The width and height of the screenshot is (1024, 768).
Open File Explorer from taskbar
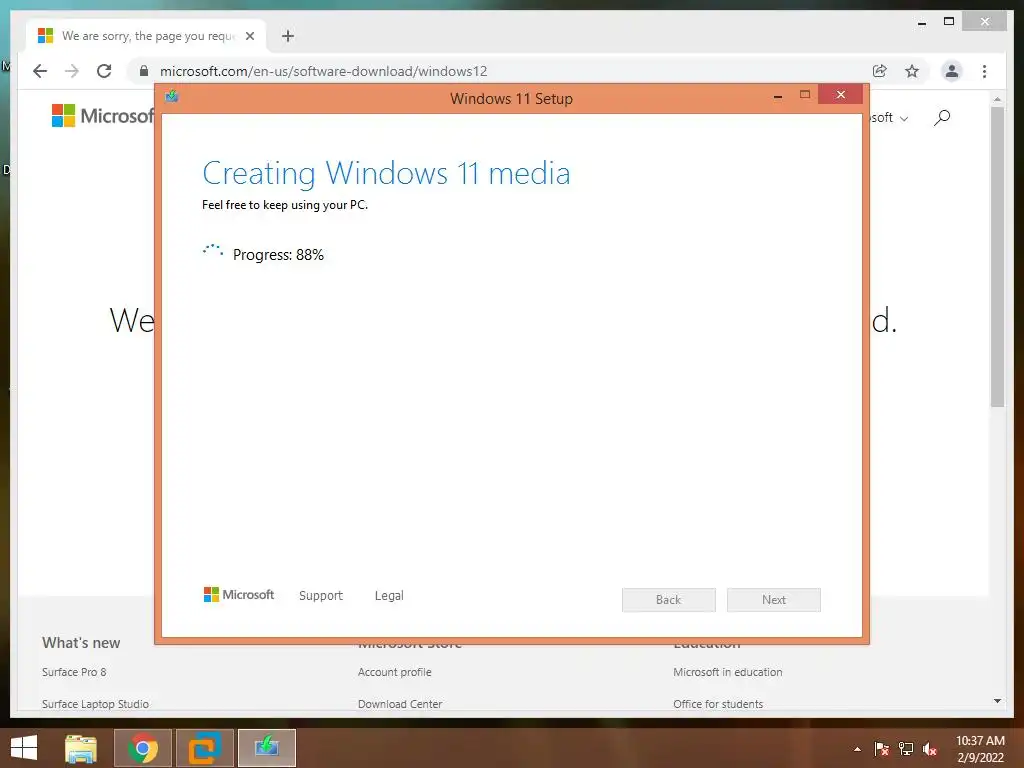pyautogui.click(x=81, y=748)
